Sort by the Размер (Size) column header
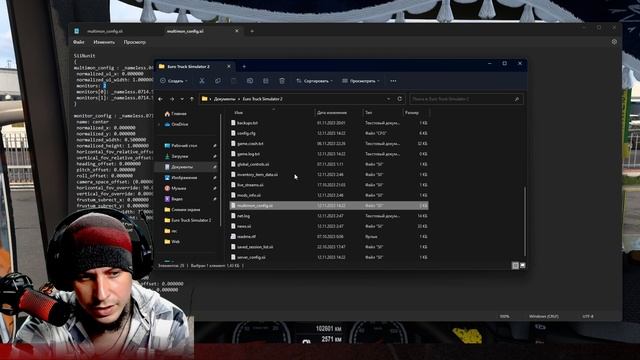The height and width of the screenshot is (360, 640). pyautogui.click(x=412, y=112)
